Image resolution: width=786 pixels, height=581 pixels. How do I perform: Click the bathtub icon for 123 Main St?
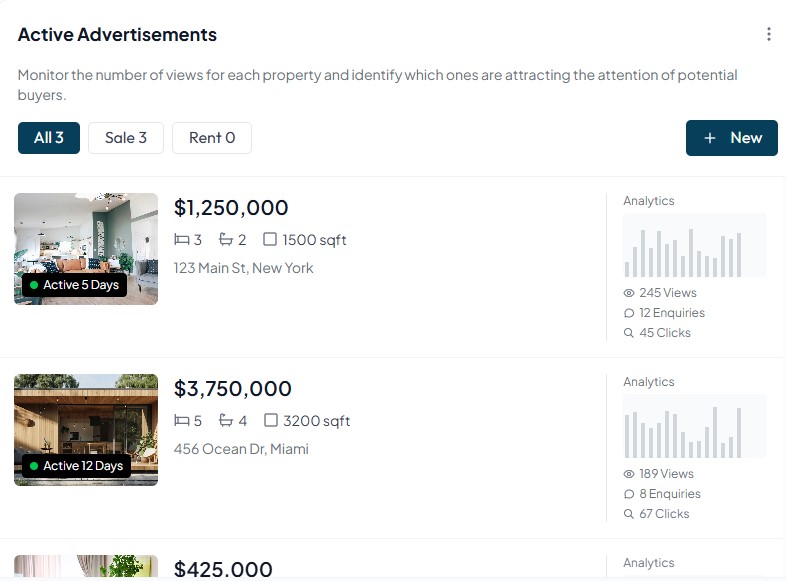click(x=226, y=240)
